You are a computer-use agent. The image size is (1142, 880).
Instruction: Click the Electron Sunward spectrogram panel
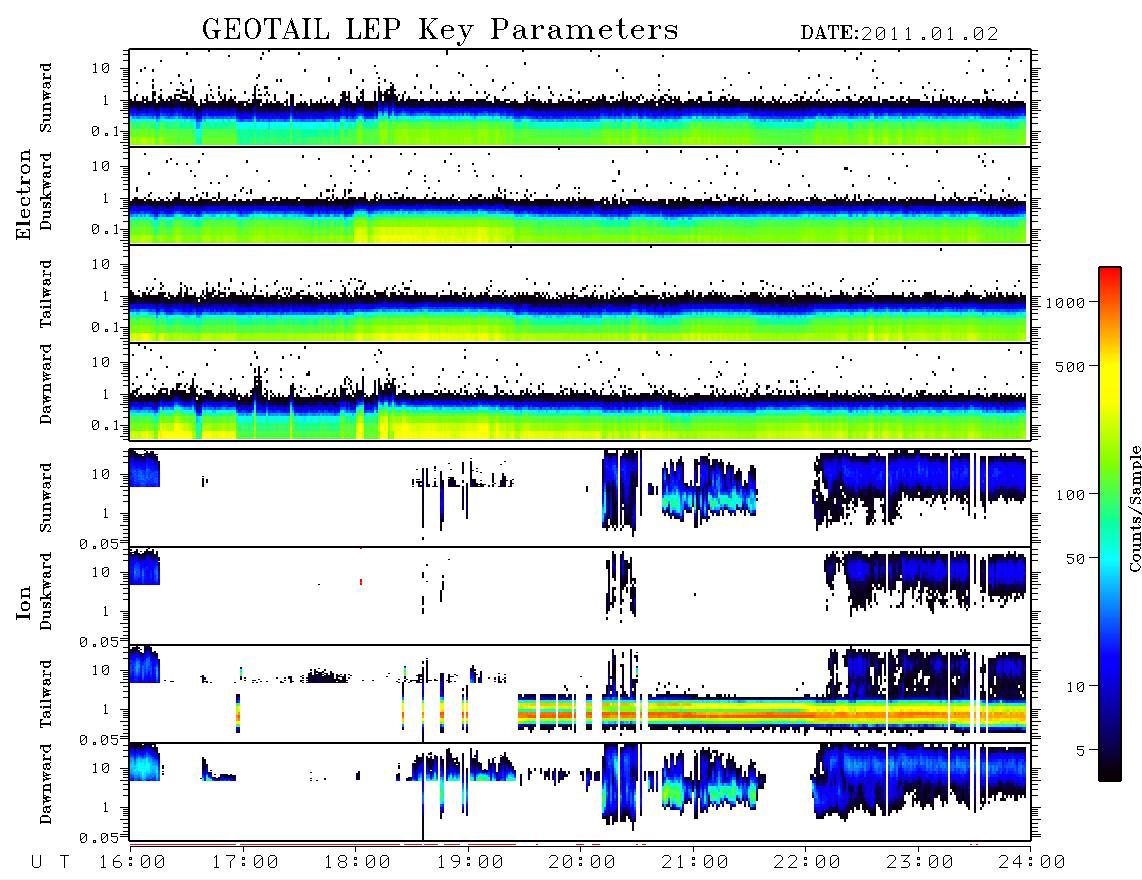point(580,98)
